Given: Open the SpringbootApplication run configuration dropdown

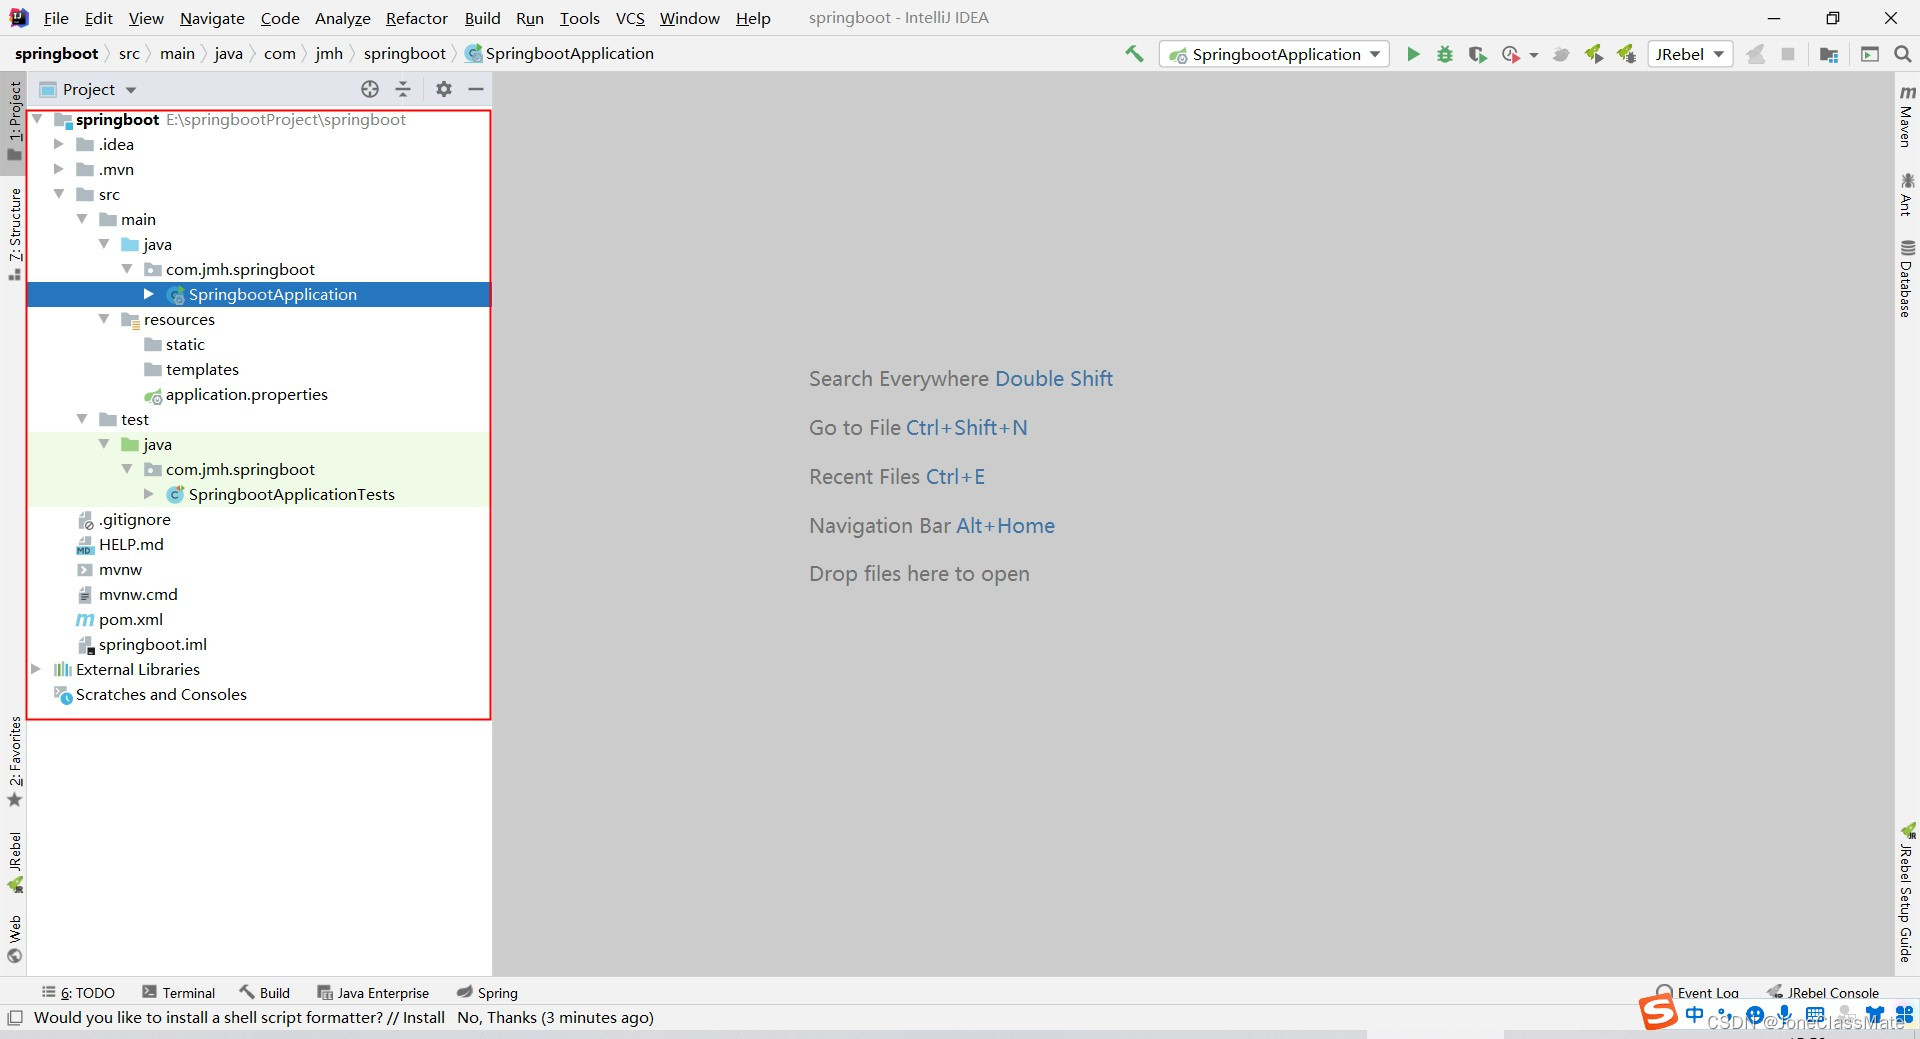Looking at the screenshot, I should click(x=1274, y=54).
